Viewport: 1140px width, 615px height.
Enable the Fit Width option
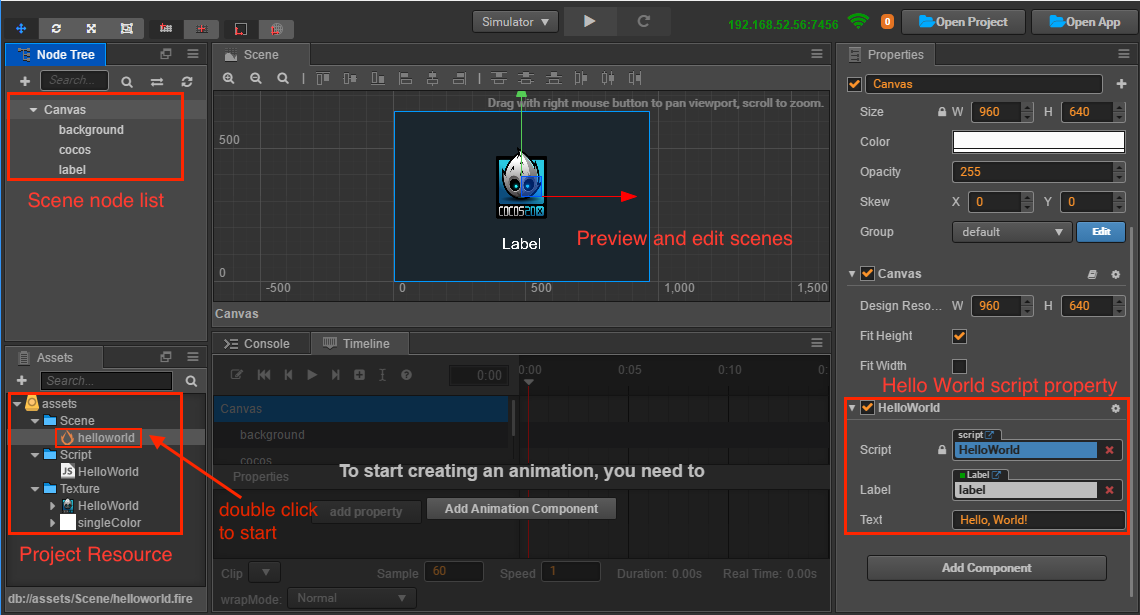coord(960,366)
